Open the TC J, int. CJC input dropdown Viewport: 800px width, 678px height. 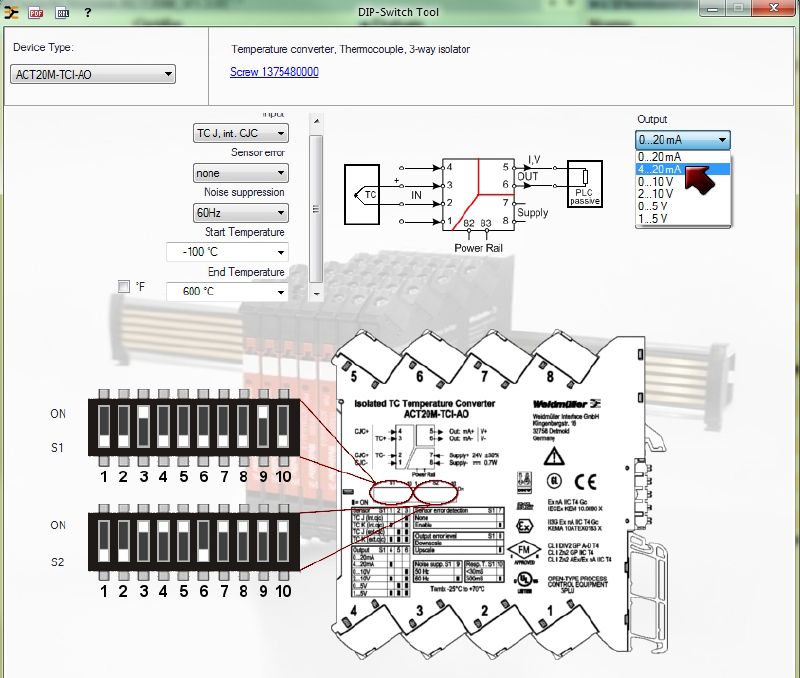tap(283, 133)
